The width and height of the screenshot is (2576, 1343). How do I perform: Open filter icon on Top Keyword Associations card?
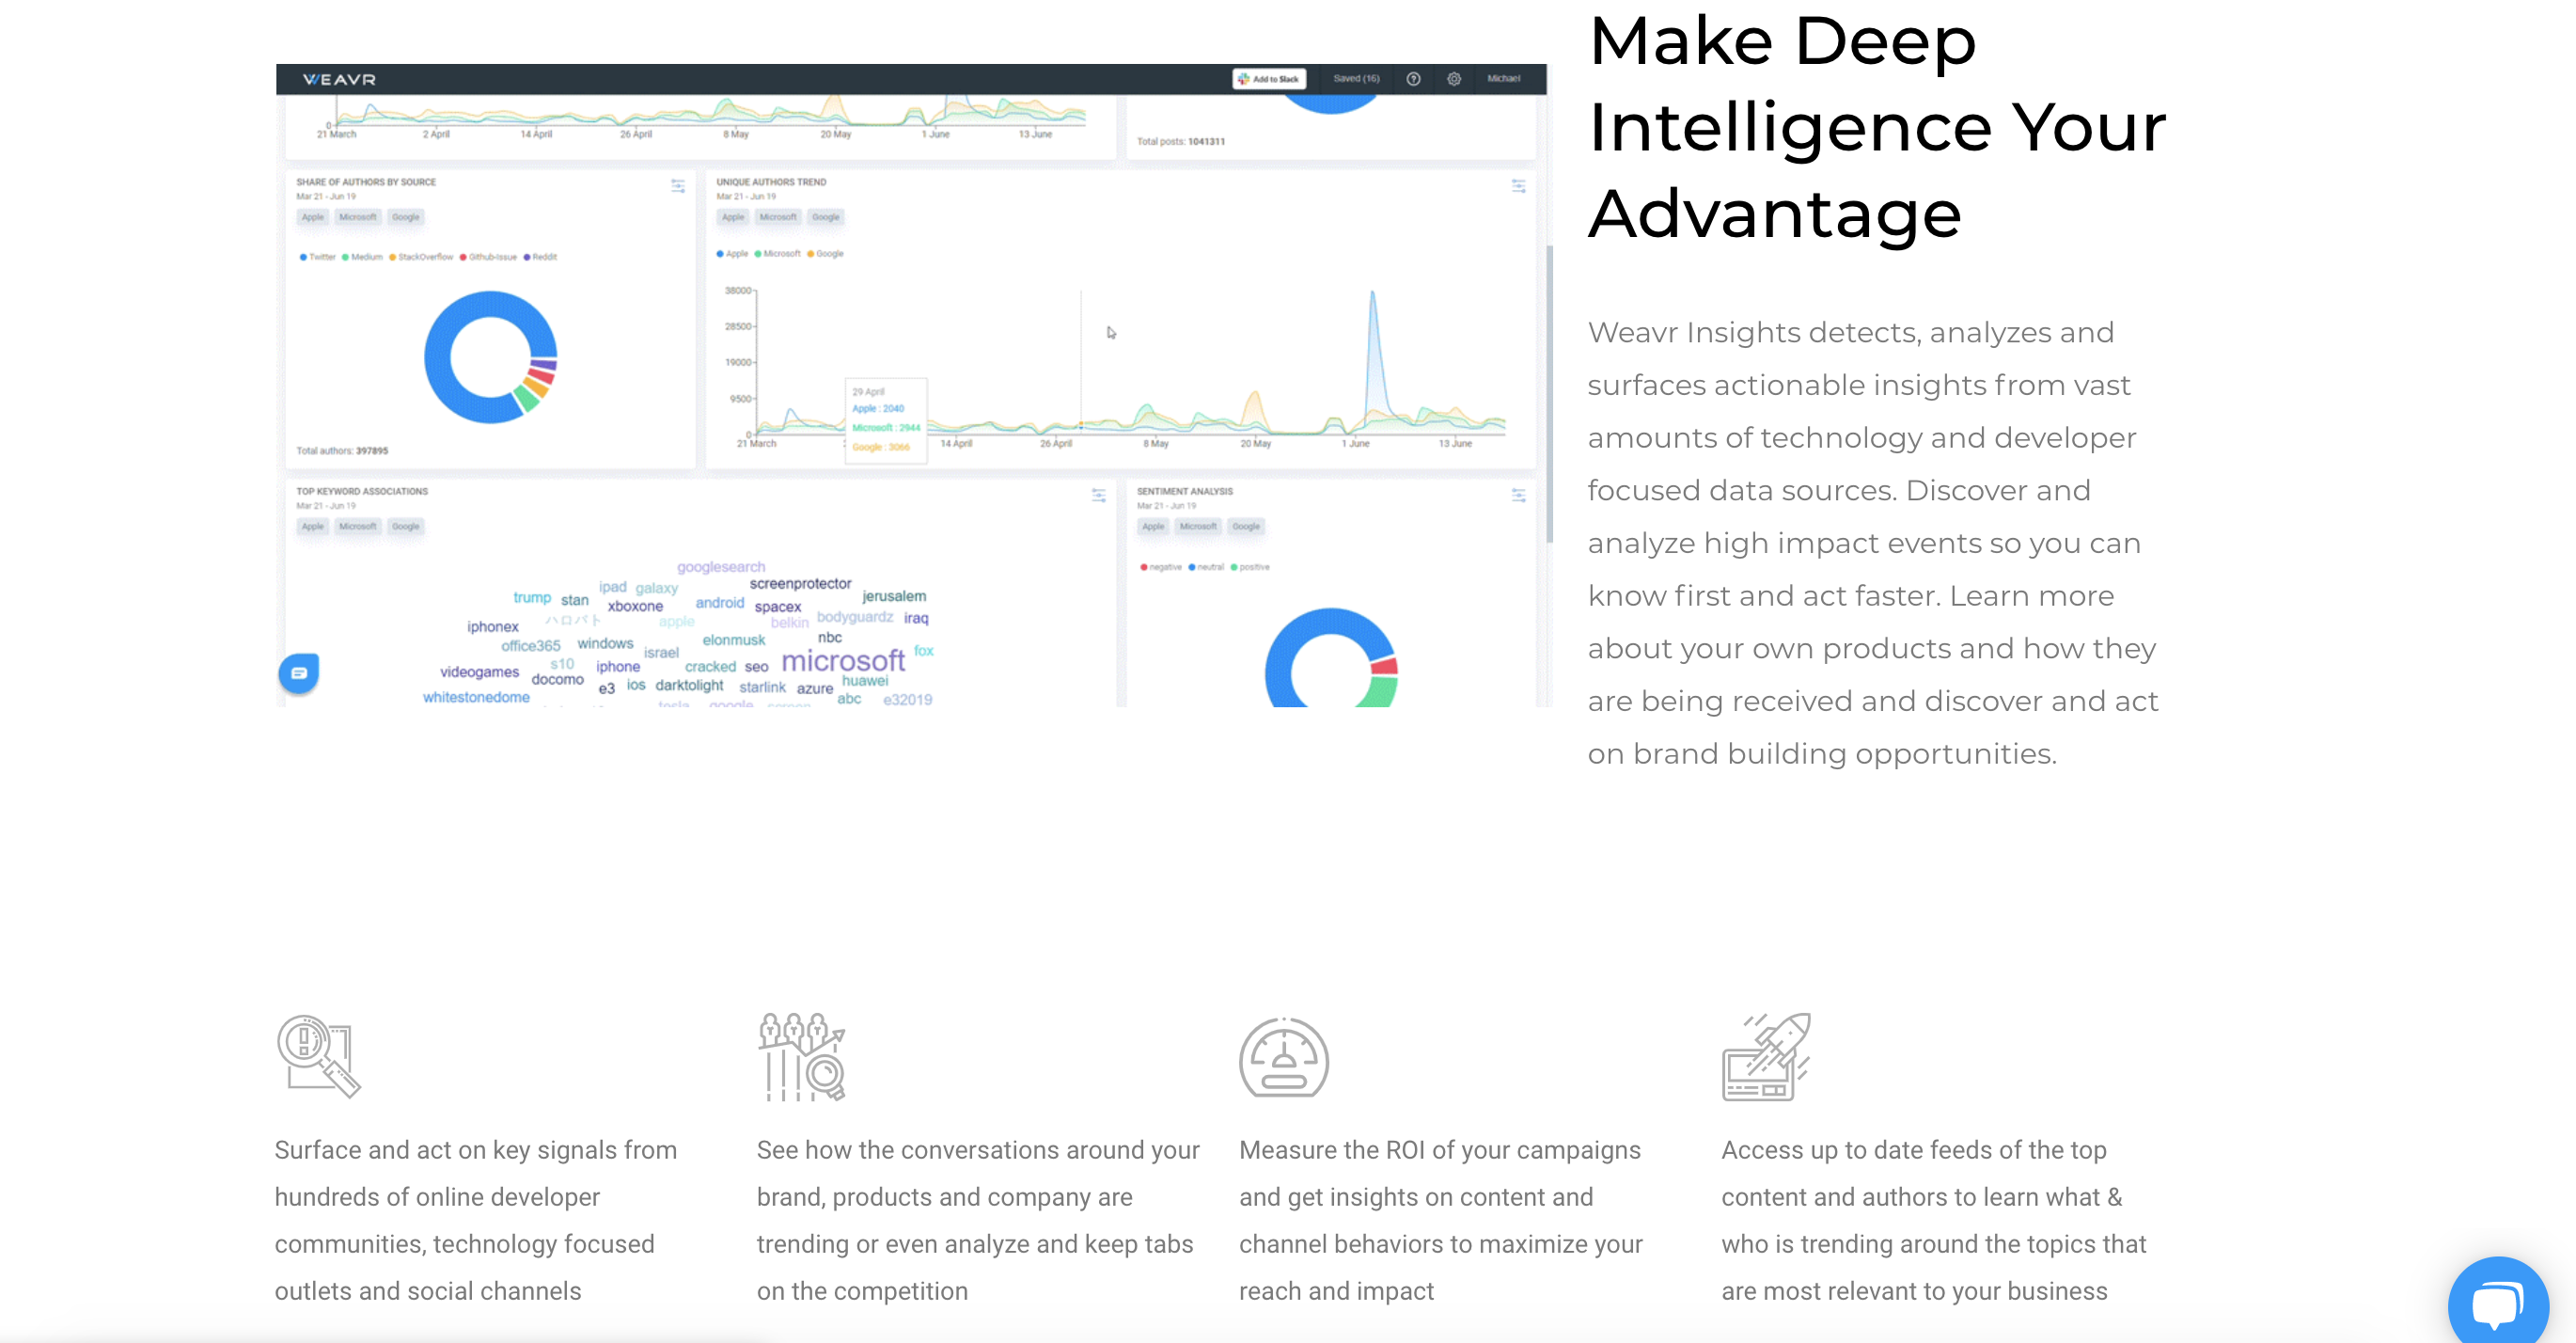pos(1098,495)
